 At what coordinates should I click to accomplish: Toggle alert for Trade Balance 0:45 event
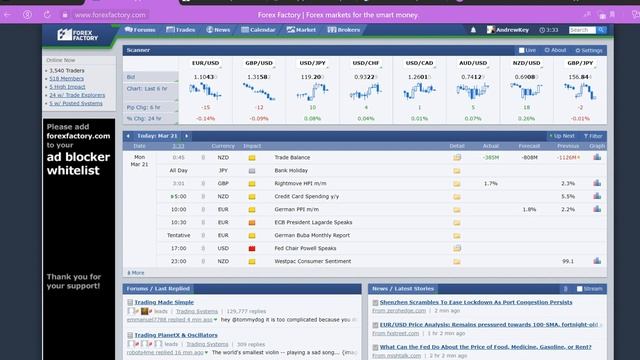[x=203, y=158]
